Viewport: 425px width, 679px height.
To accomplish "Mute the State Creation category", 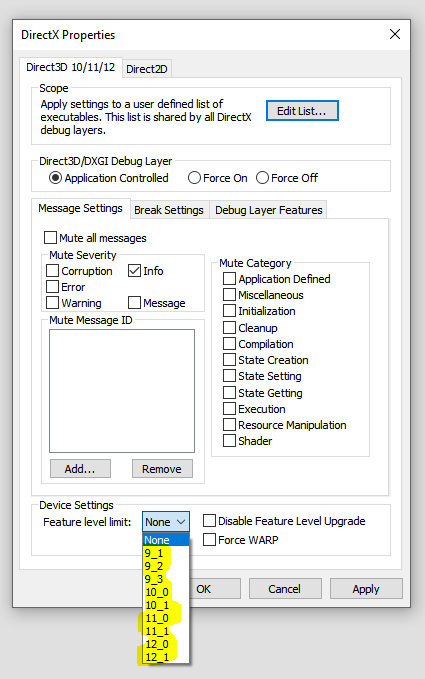I will (229, 360).
